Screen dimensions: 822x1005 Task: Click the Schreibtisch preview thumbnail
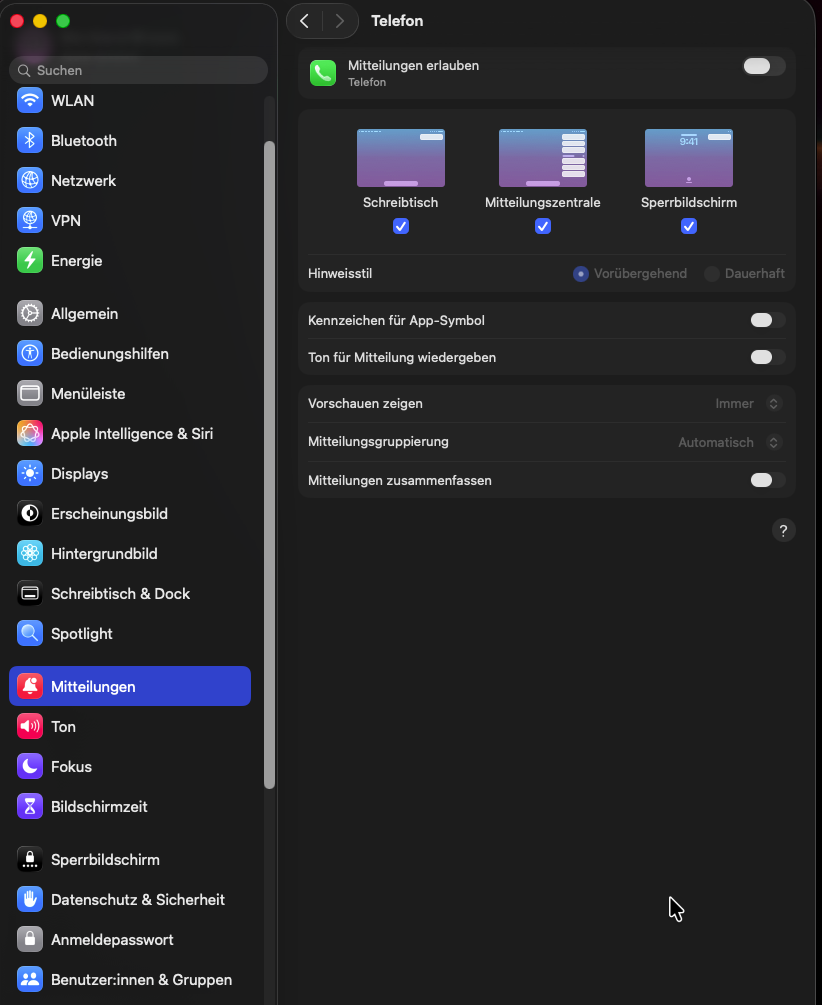pyautogui.click(x=401, y=158)
